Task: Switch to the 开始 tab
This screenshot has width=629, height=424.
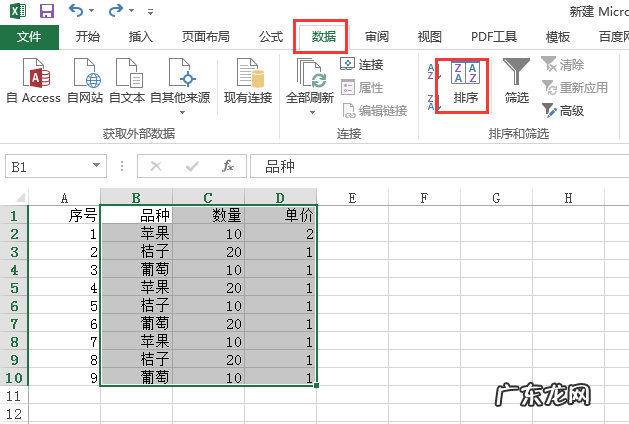Action: [x=87, y=37]
